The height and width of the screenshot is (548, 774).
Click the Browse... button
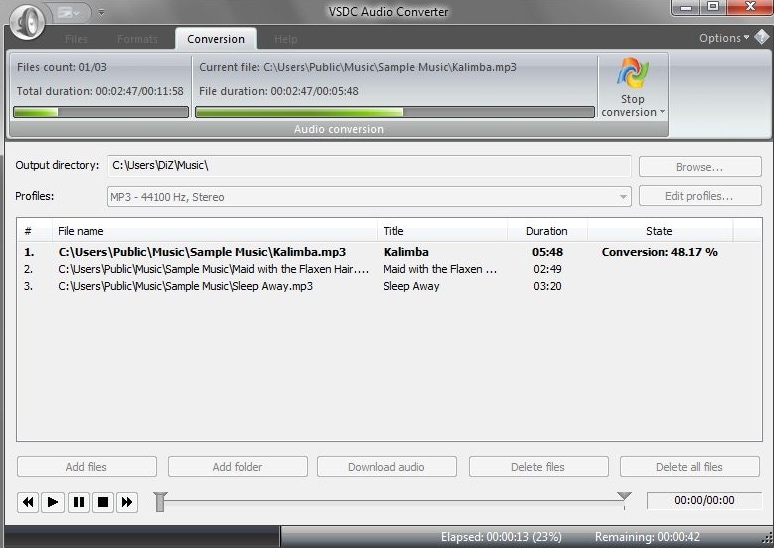[x=700, y=167]
